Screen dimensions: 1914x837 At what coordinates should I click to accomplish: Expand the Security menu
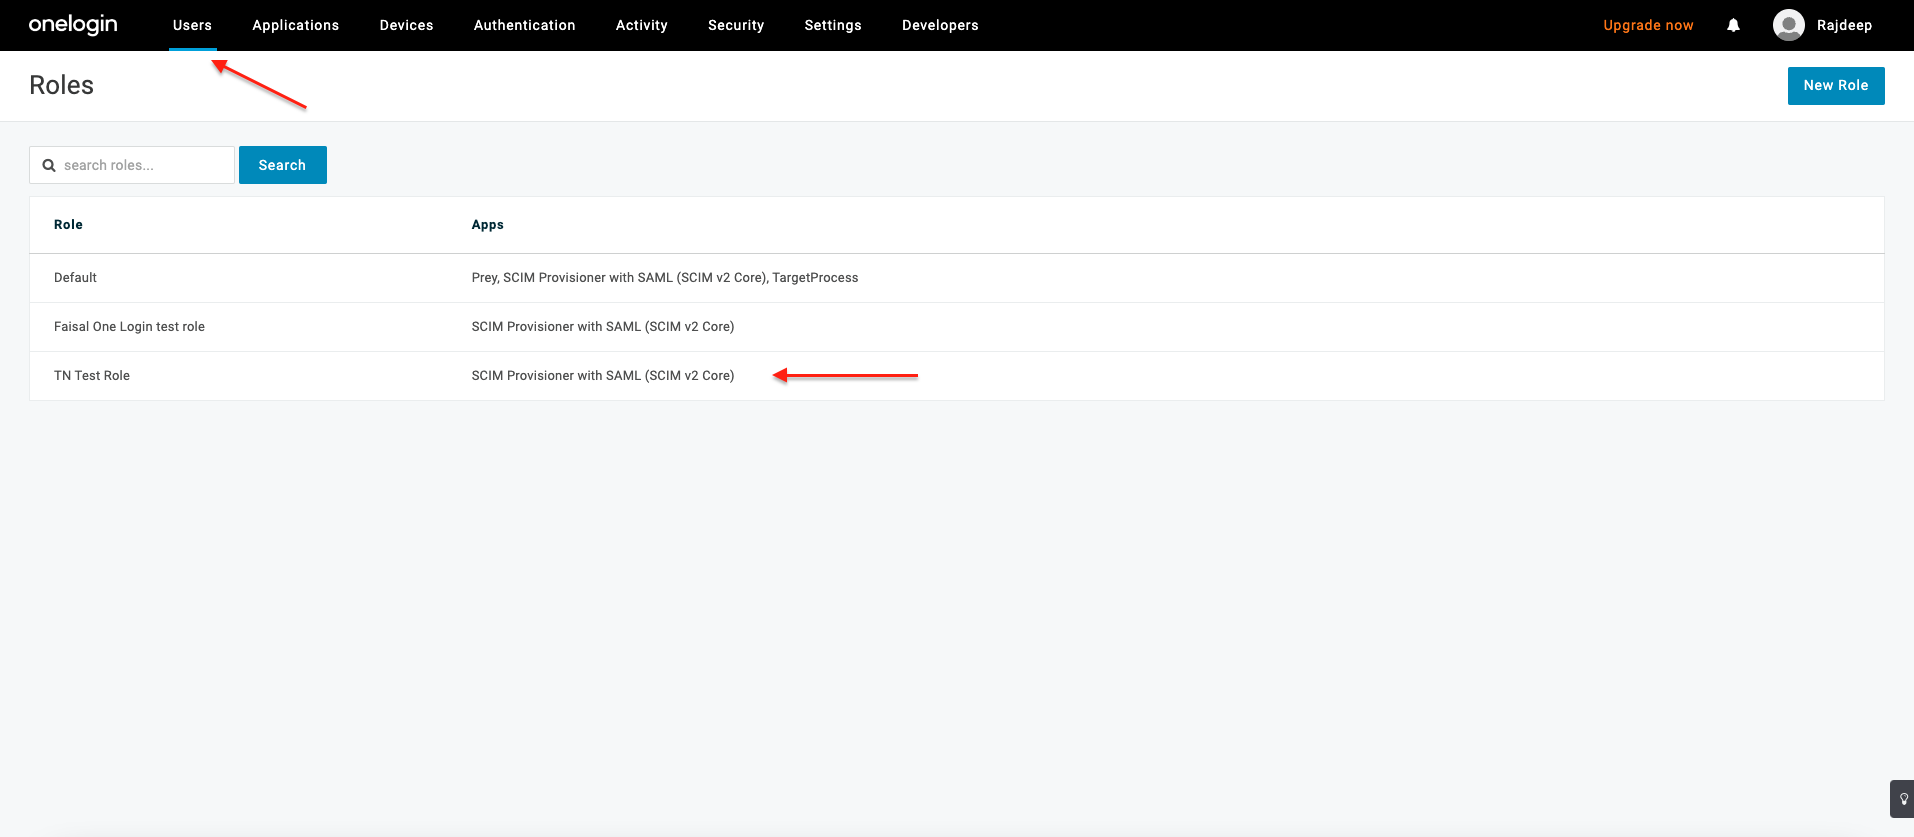735,25
